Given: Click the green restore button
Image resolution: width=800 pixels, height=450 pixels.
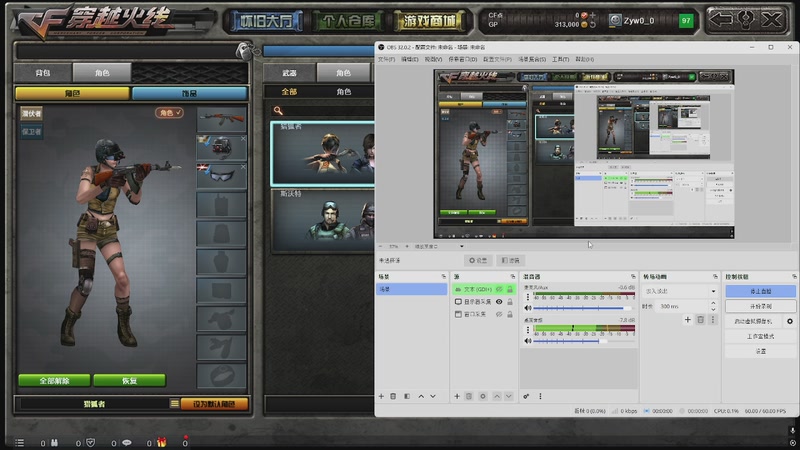Looking at the screenshot, I should (x=129, y=381).
